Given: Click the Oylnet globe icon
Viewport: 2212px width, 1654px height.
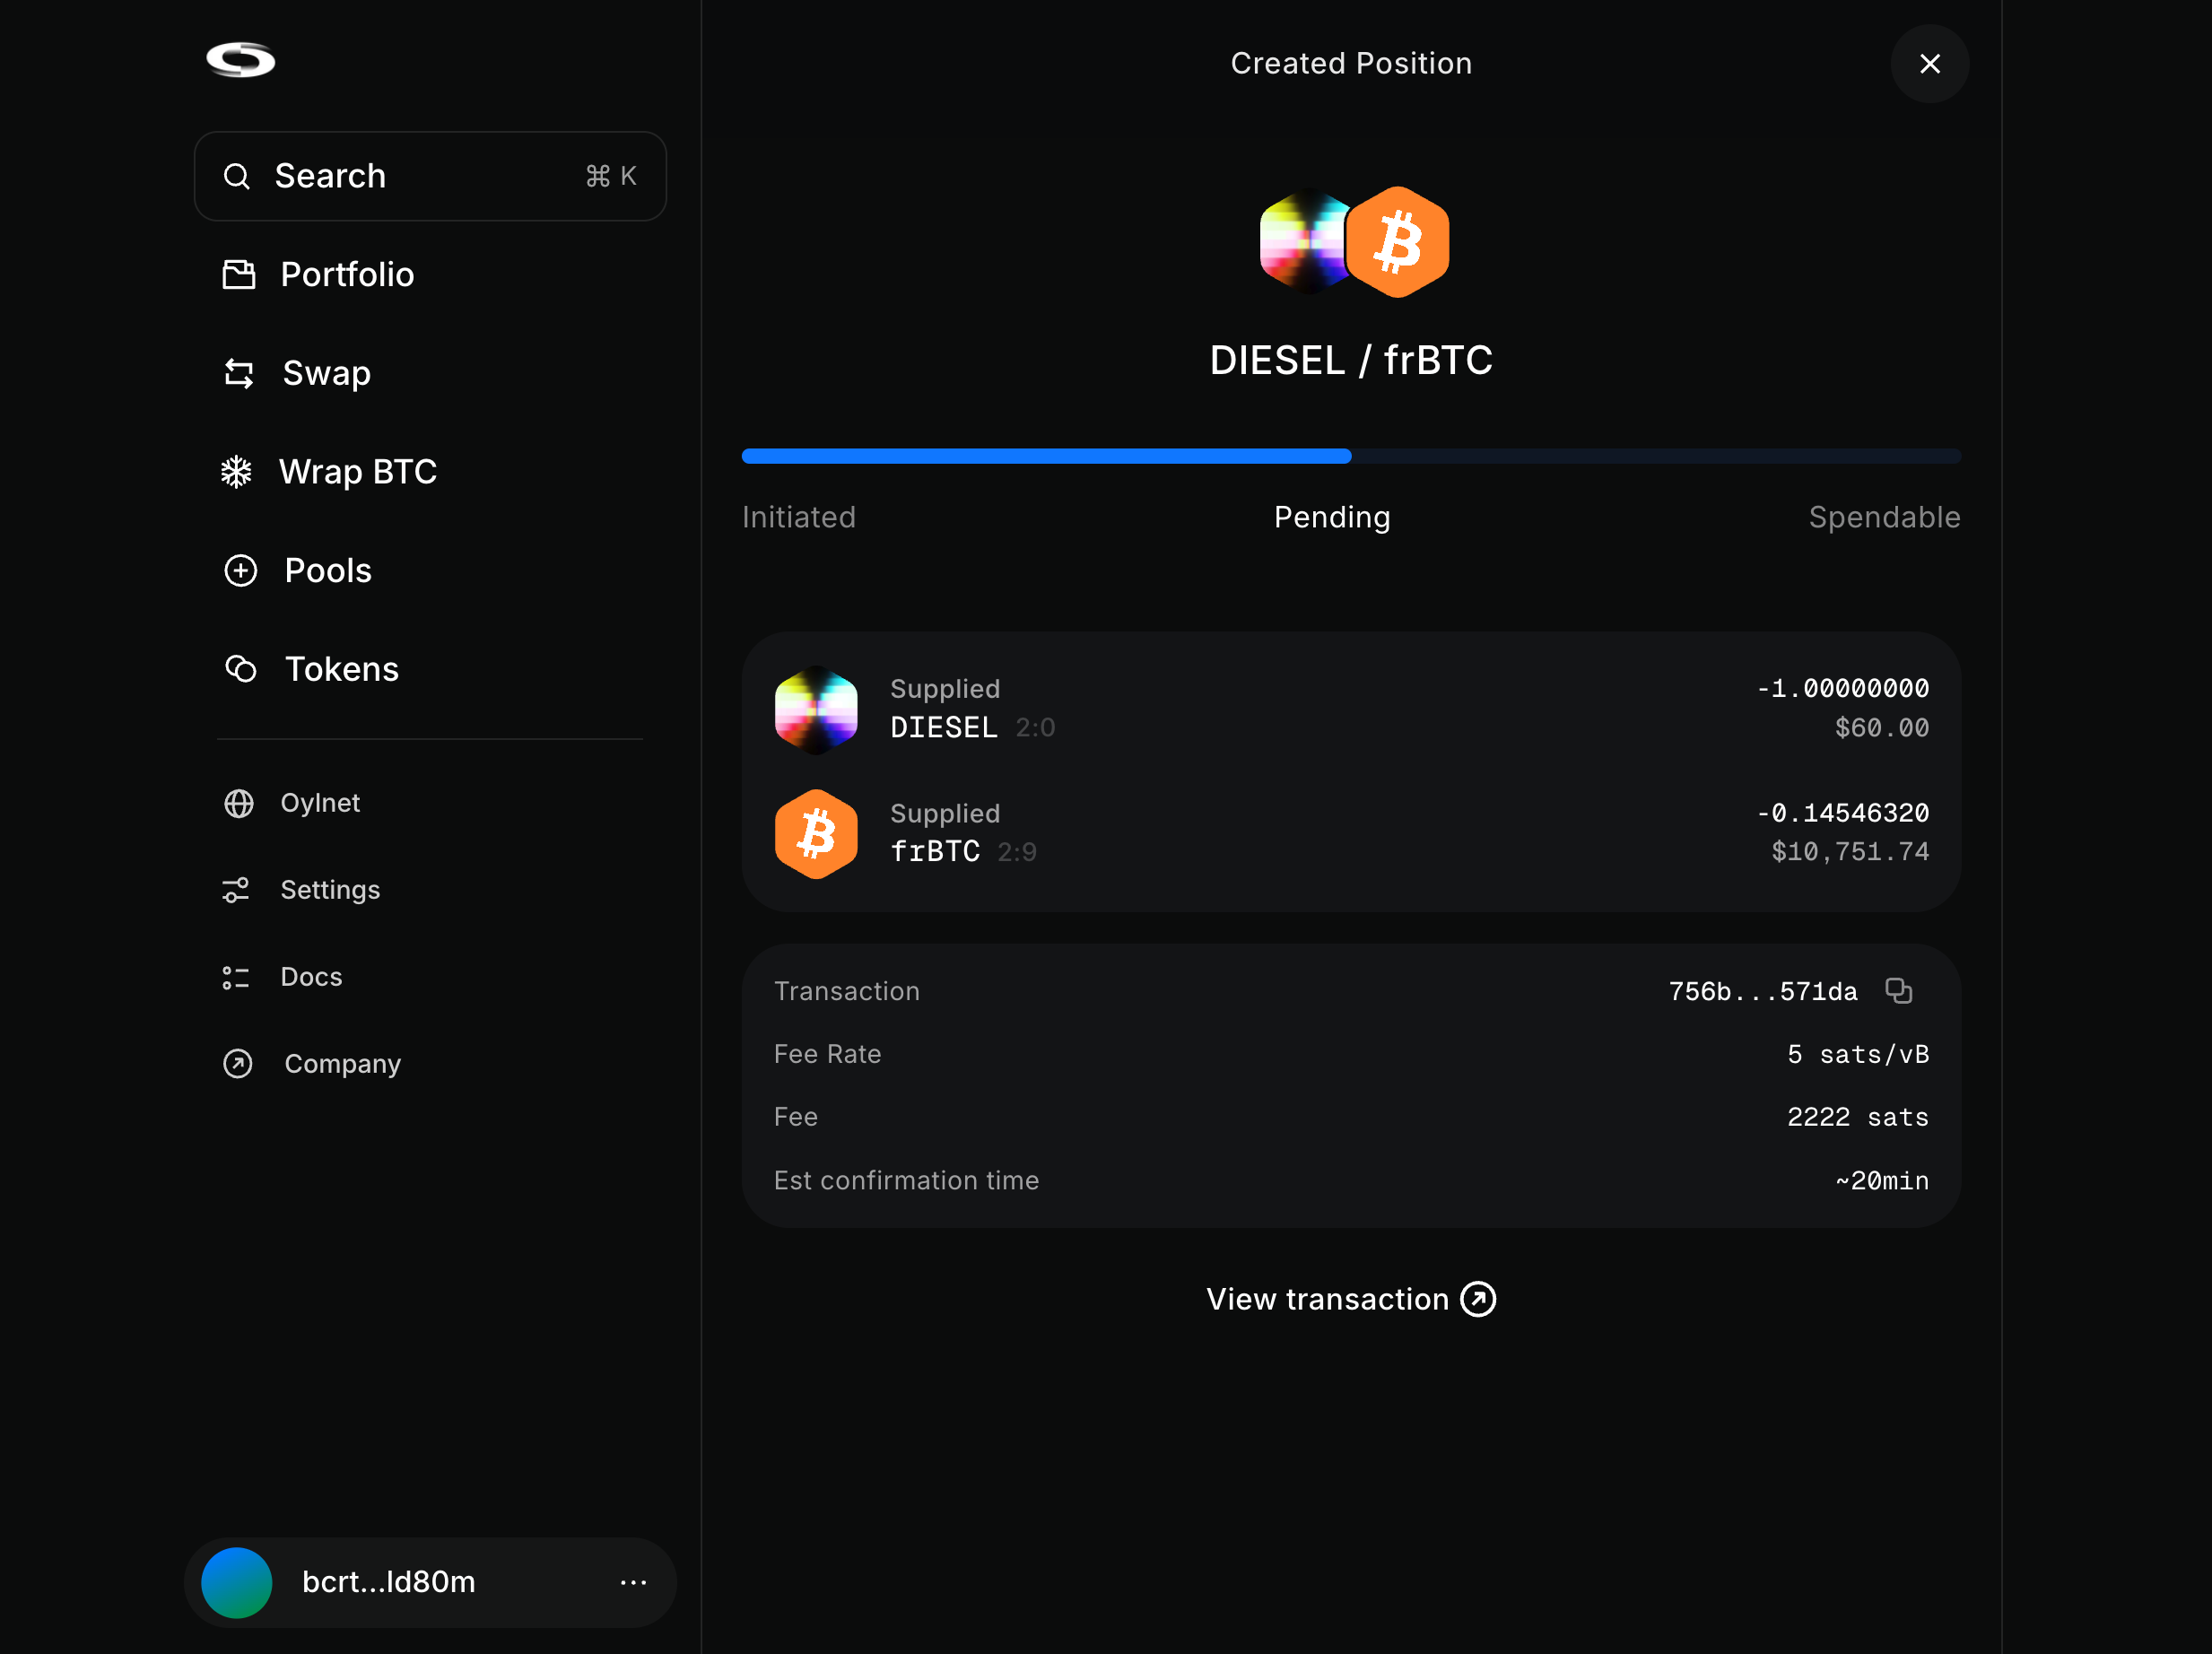Looking at the screenshot, I should click(238, 803).
